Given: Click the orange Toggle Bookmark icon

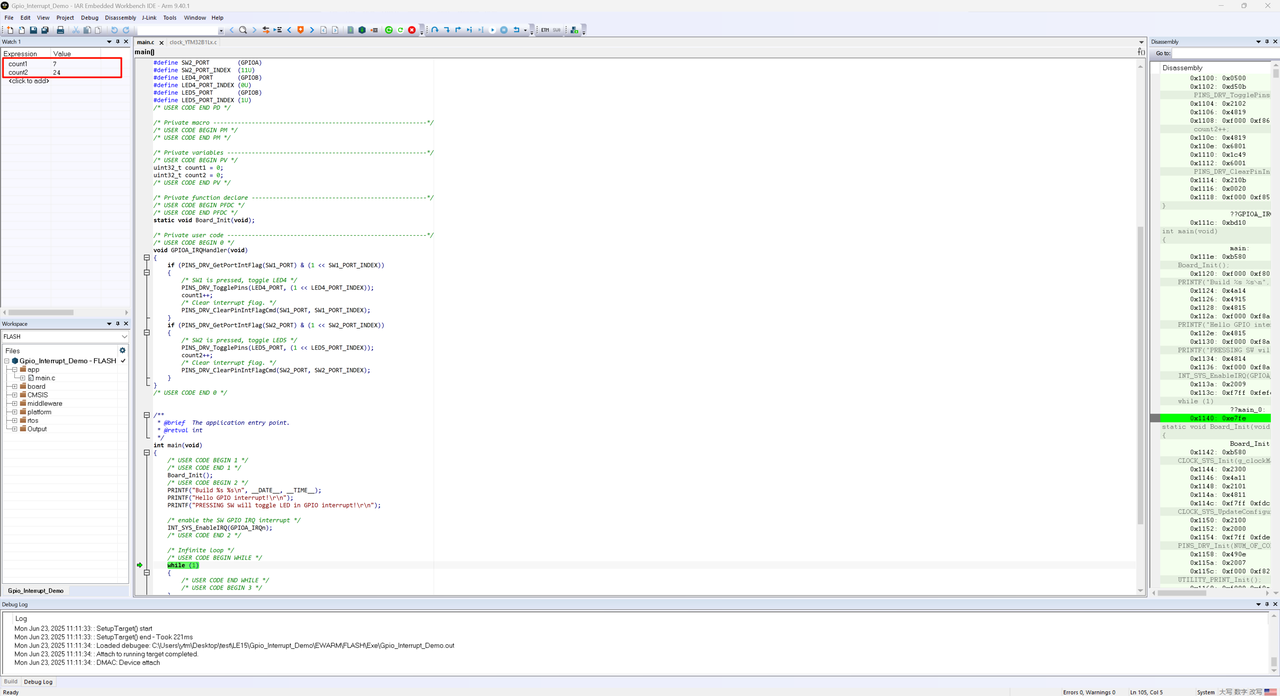Looking at the screenshot, I should click(300, 30).
